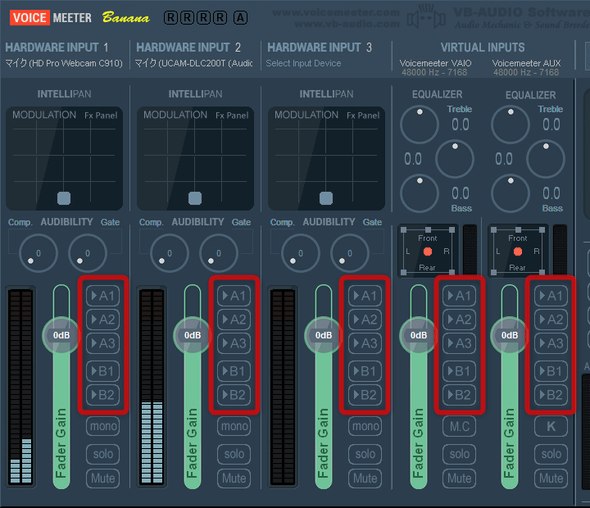Image resolution: width=590 pixels, height=508 pixels.
Task: Toggle A3 routing on Hardware Input 1
Action: click(103, 343)
